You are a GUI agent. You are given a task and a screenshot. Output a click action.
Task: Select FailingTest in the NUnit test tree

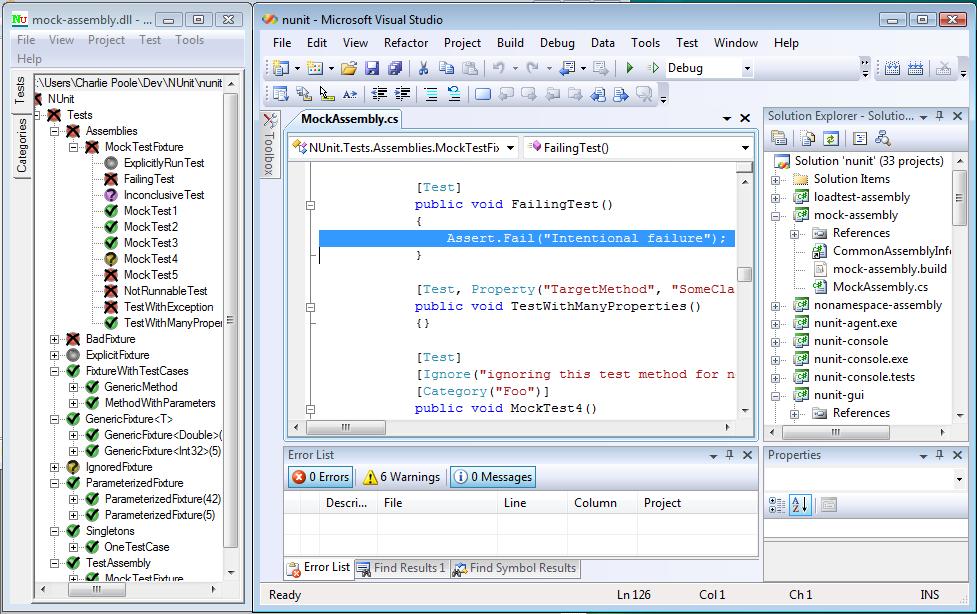point(149,179)
